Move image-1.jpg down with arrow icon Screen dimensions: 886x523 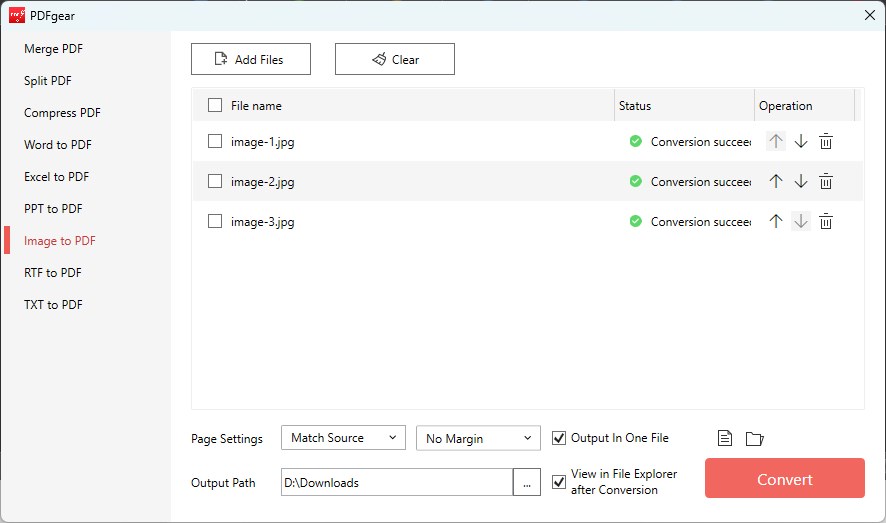coord(801,141)
